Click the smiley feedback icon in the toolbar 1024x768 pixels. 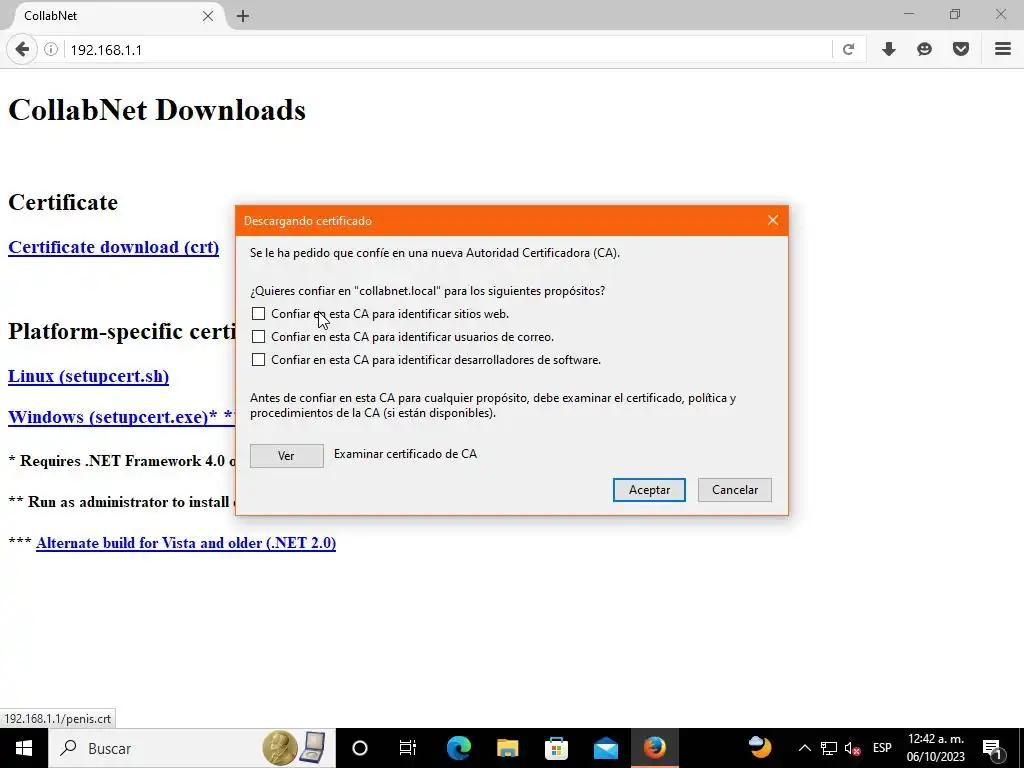[x=924, y=50]
